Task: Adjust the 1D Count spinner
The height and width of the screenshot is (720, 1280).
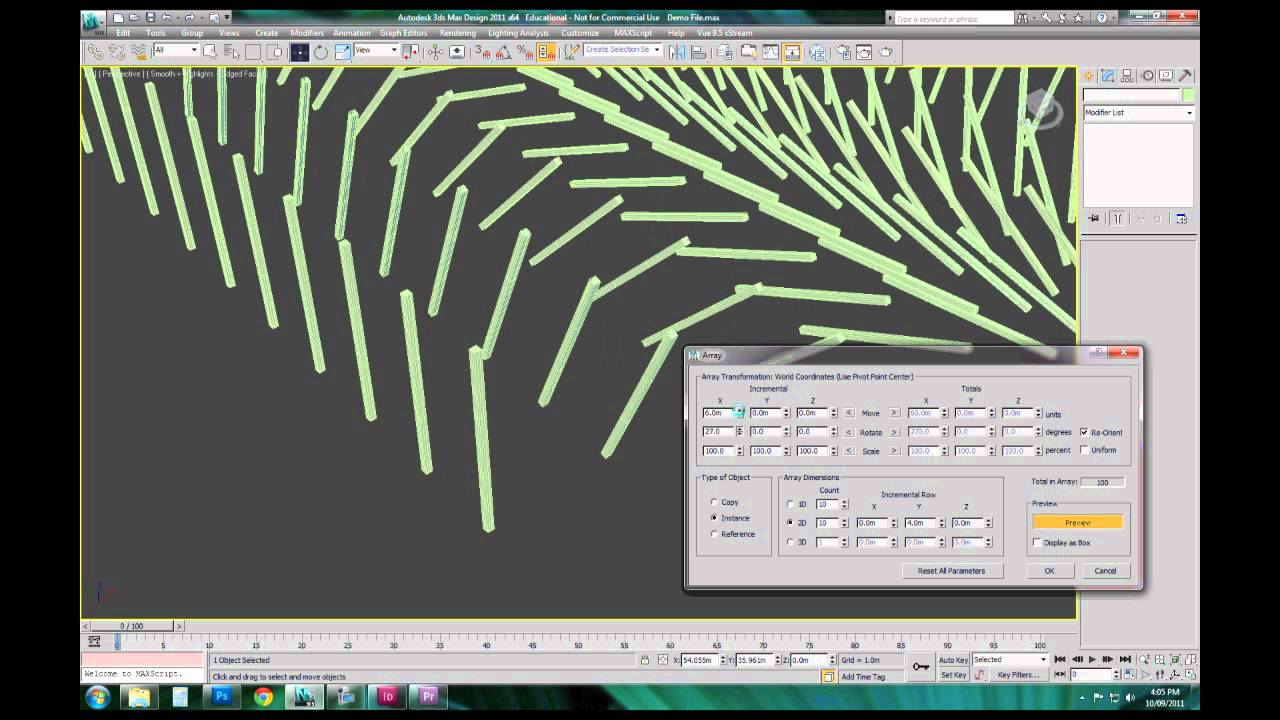Action: [844, 504]
